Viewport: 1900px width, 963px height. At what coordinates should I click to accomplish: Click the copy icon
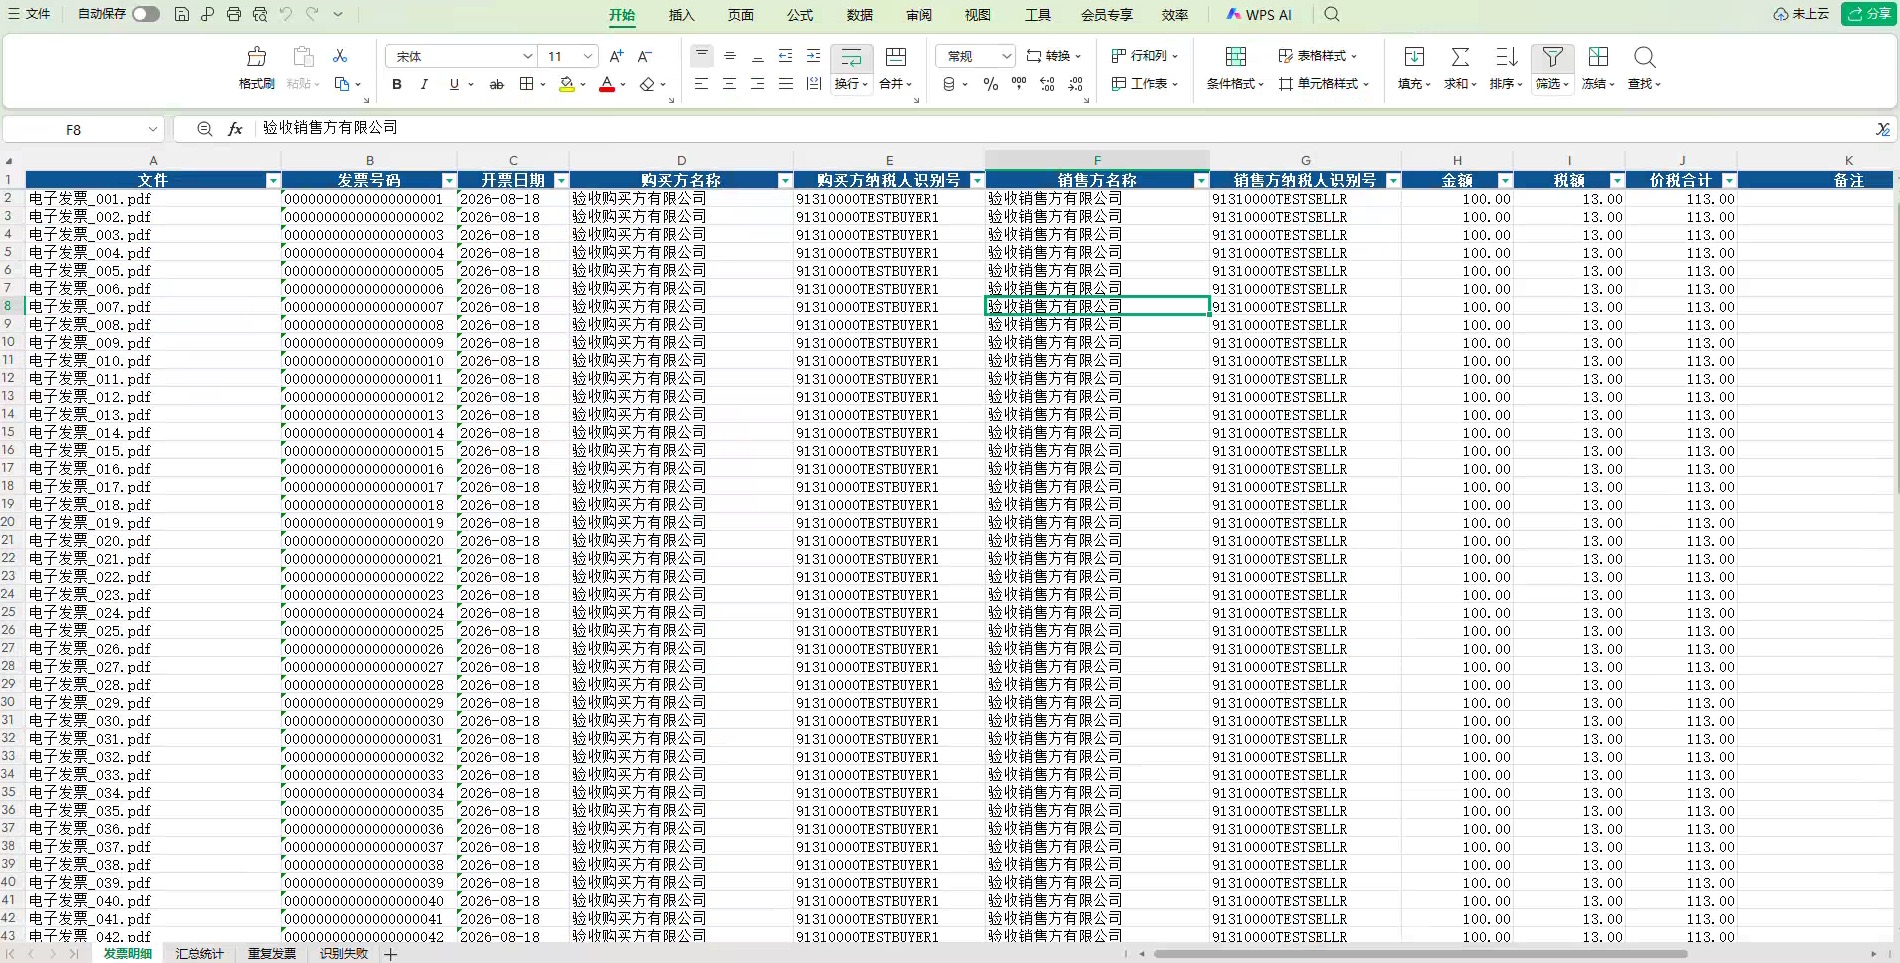(342, 84)
